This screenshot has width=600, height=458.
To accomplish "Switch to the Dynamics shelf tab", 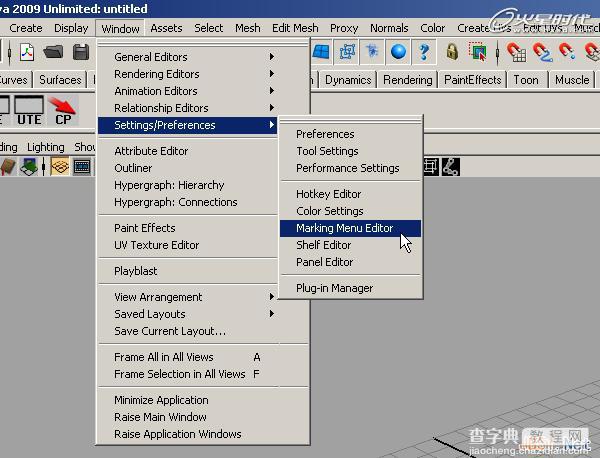I will (x=348, y=80).
